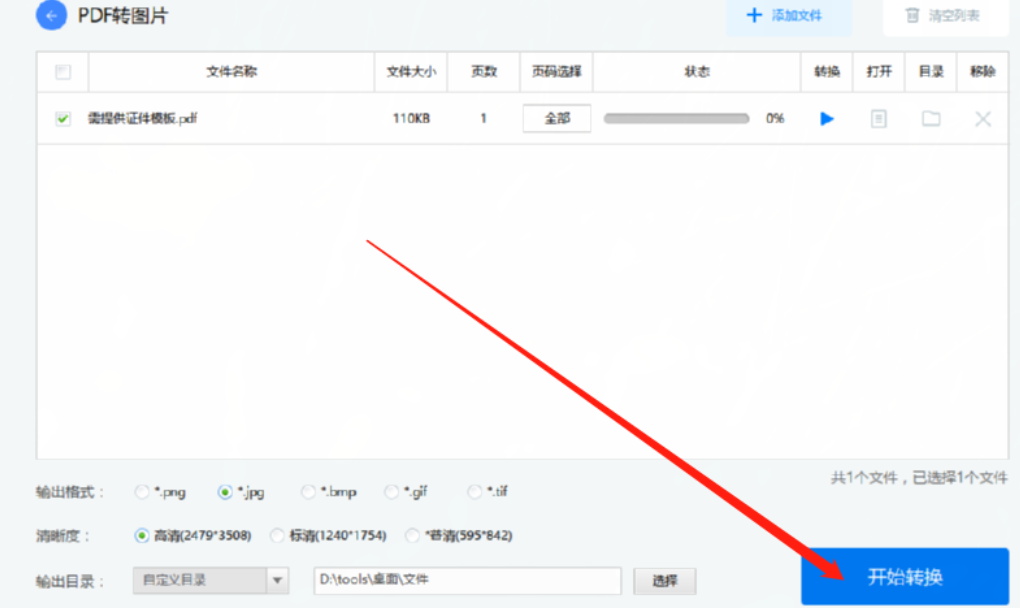Click the 全部 page selection button

[557, 118]
